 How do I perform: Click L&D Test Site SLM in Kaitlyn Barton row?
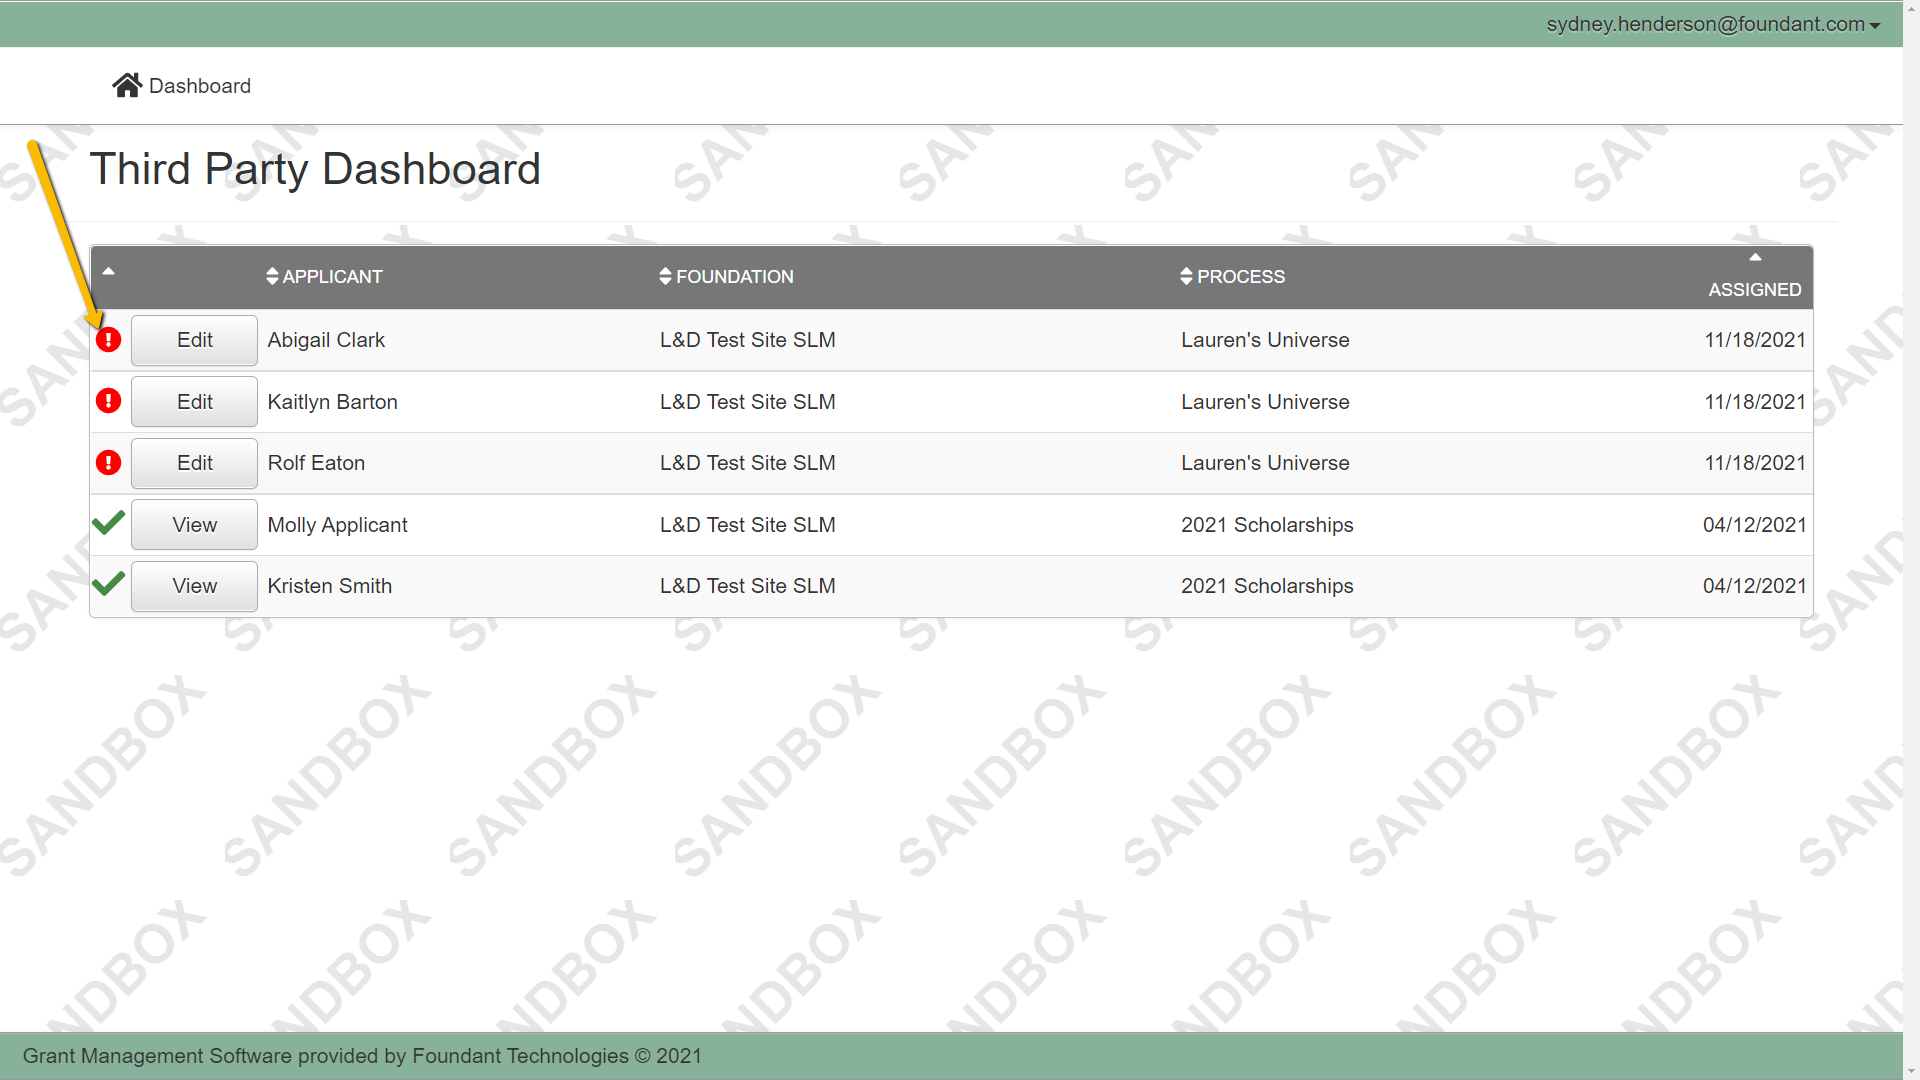(x=747, y=402)
